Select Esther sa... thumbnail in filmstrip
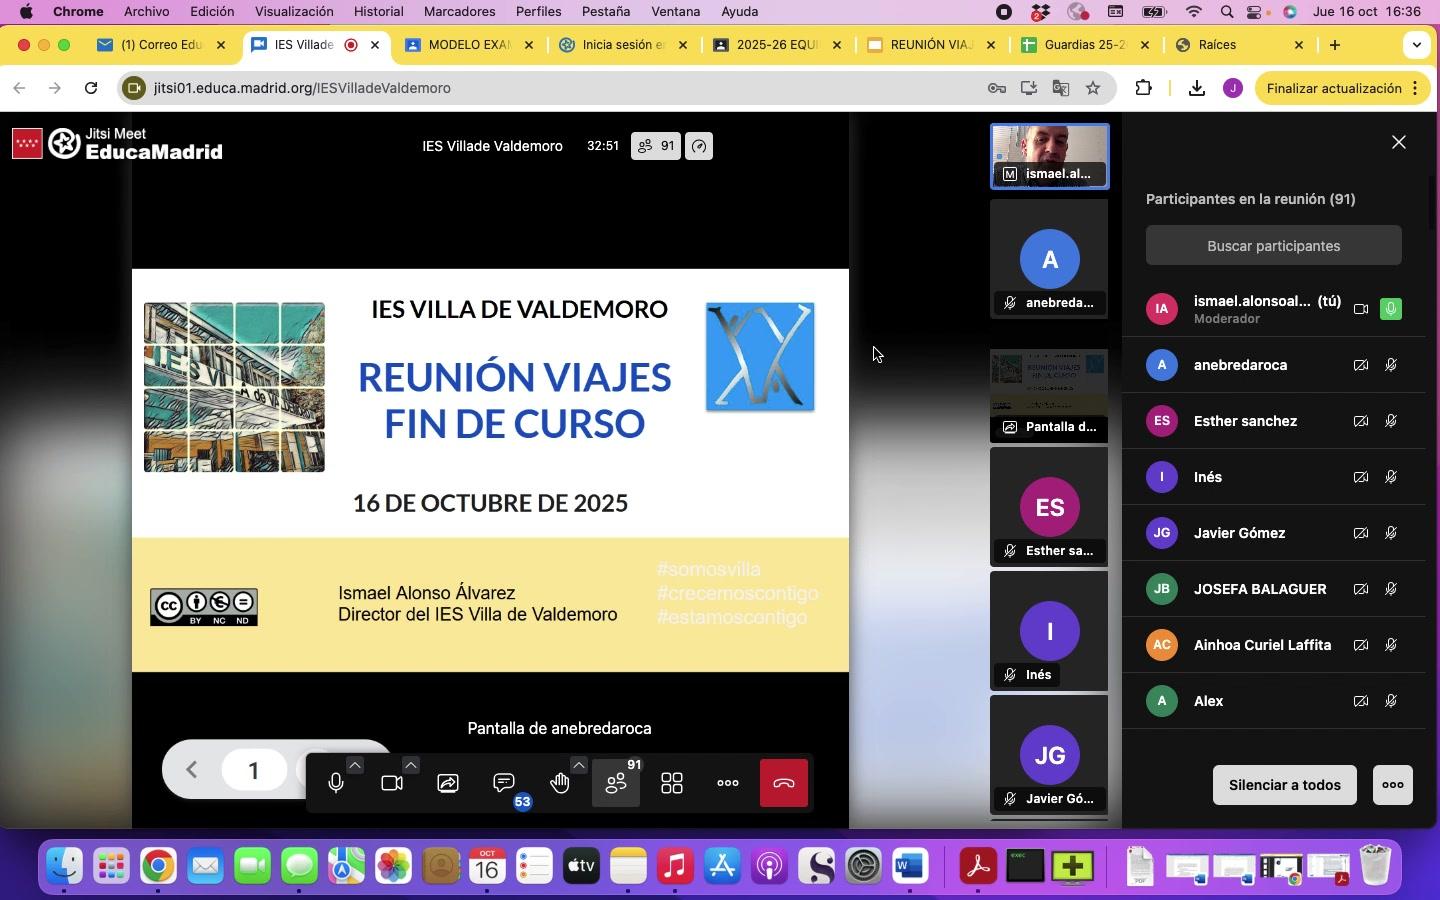The width and height of the screenshot is (1440, 900). pyautogui.click(x=1049, y=507)
